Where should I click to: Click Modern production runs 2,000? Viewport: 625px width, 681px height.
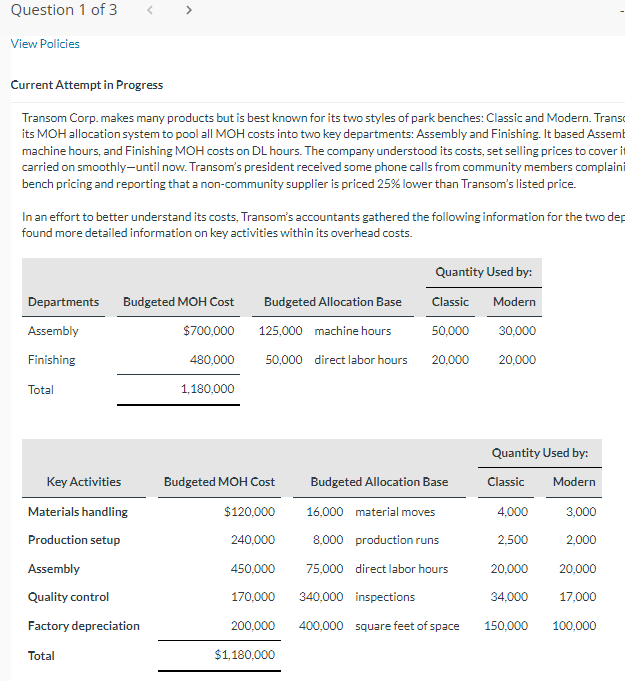pos(581,540)
